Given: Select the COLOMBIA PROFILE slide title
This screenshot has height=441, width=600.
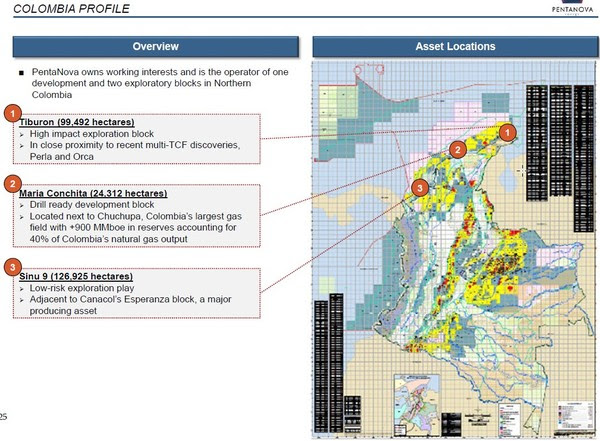Looking at the screenshot, I should pos(72,8).
